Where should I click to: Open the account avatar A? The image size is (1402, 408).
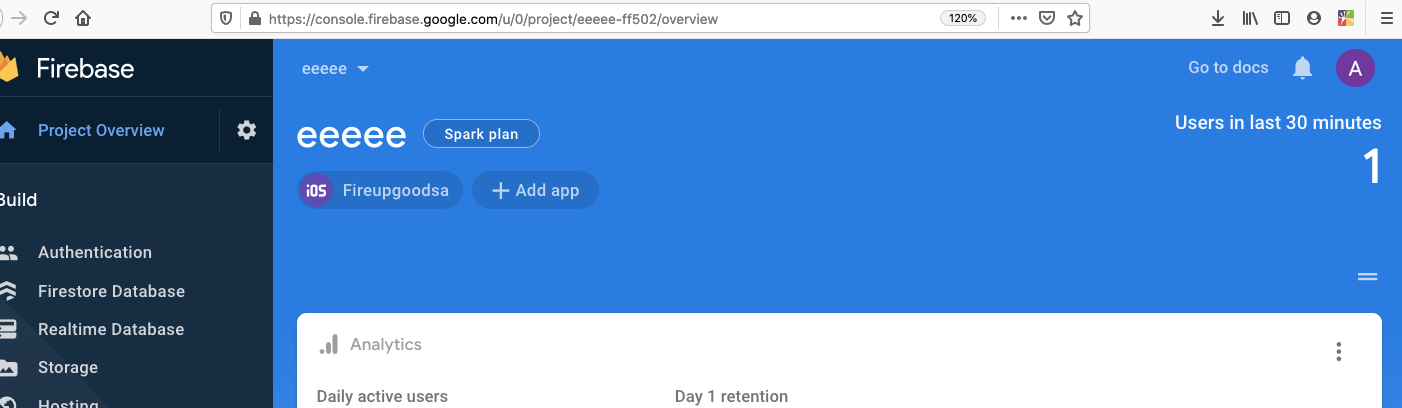click(x=1355, y=68)
